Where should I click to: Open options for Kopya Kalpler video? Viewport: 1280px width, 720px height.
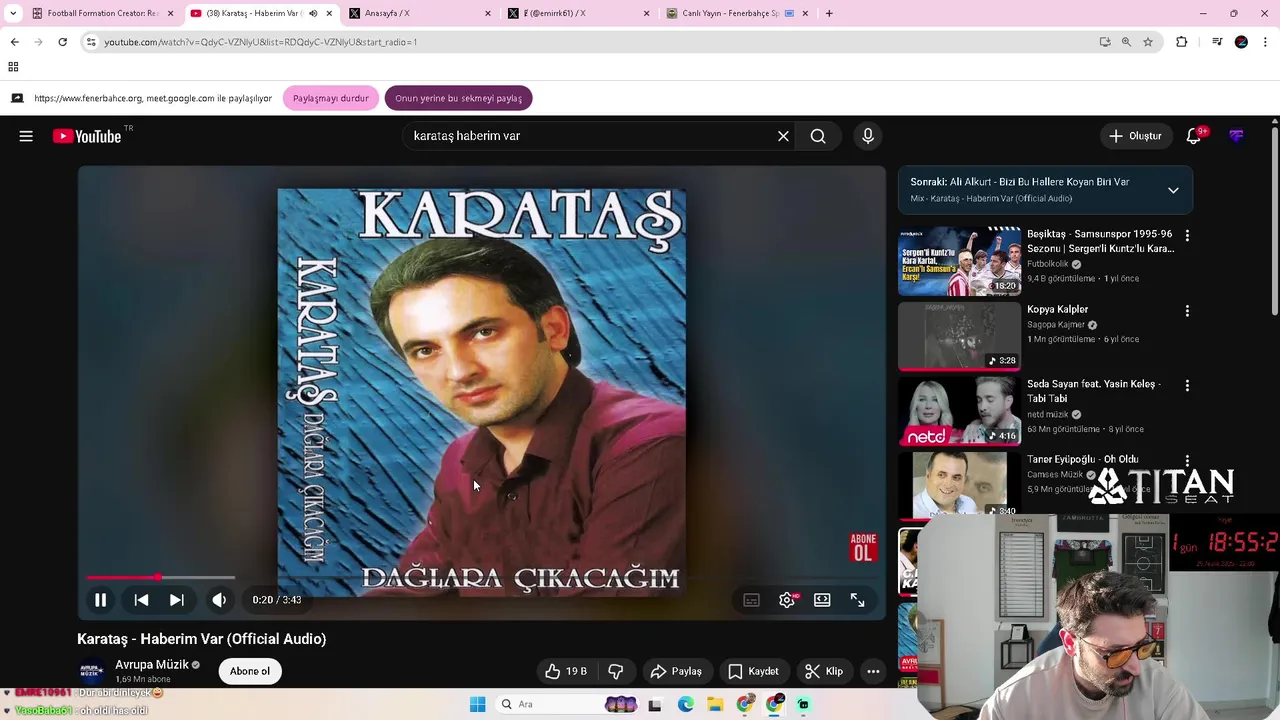1187,311
